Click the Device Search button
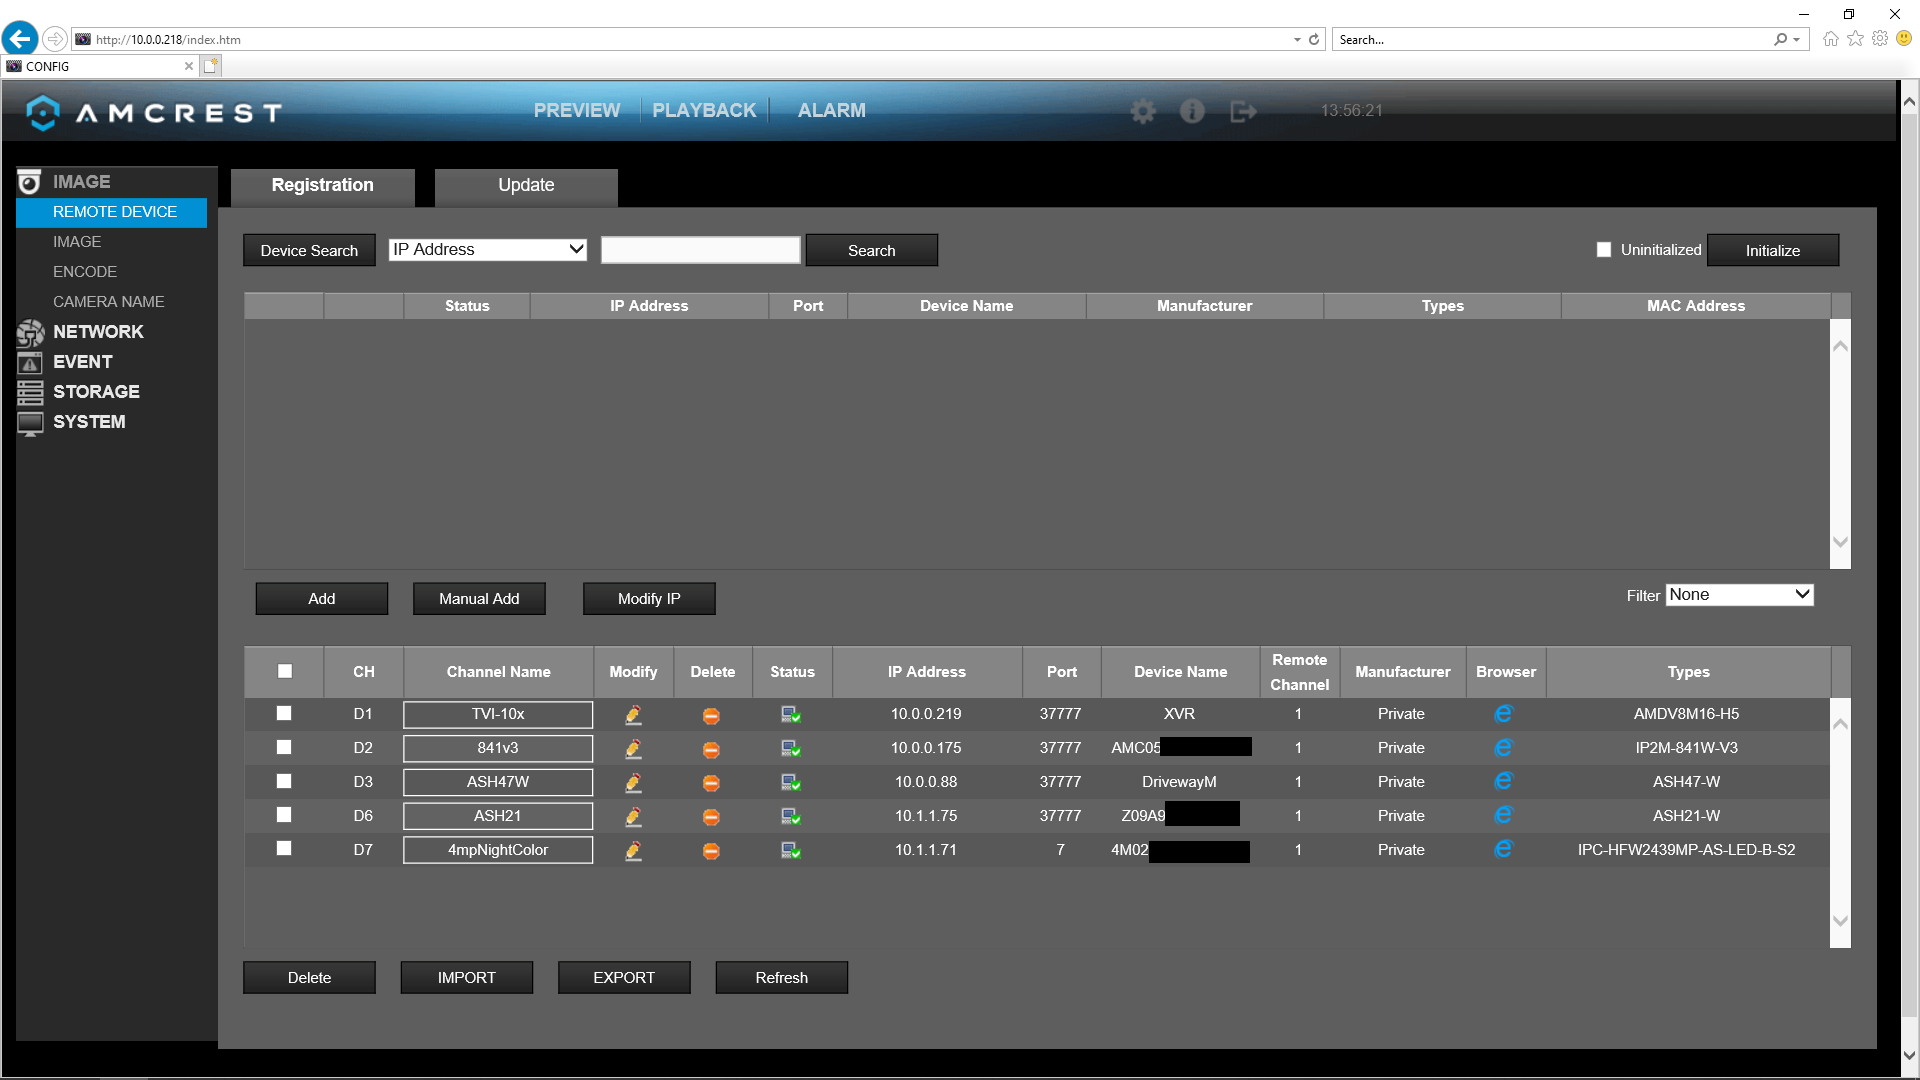The image size is (1920, 1080). click(309, 251)
